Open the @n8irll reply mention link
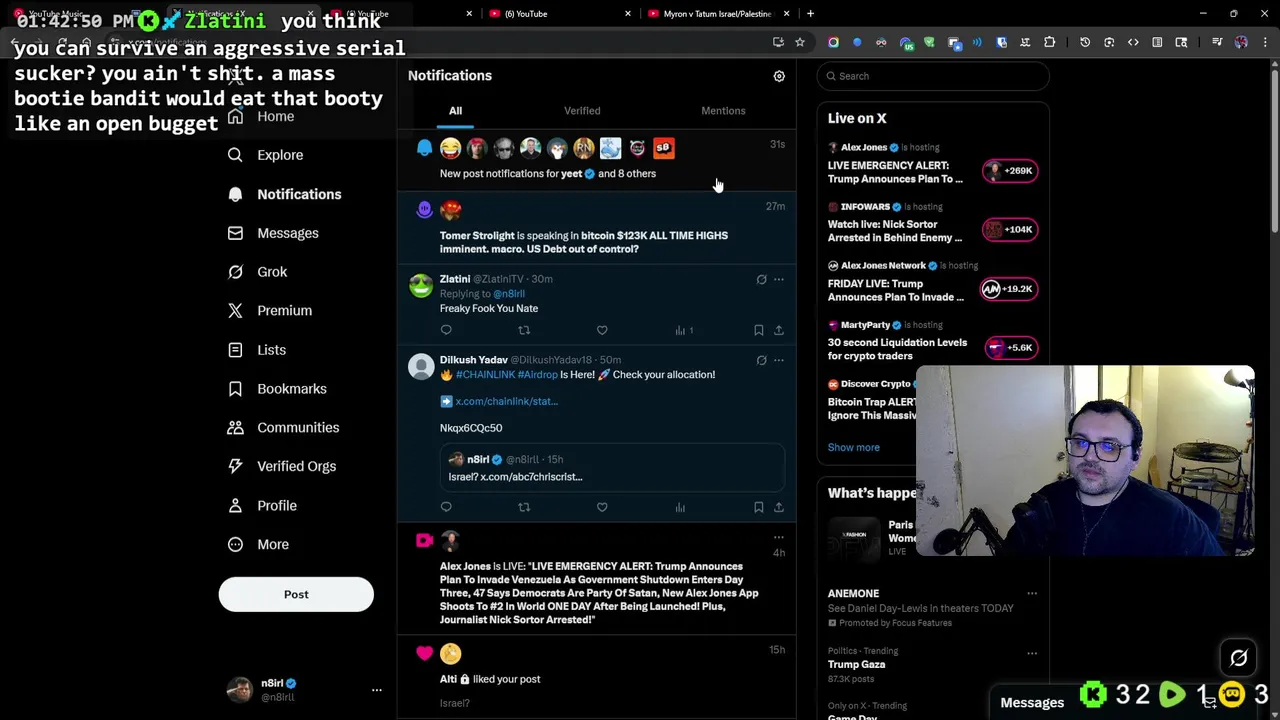Screen dimensions: 1280x720 [509, 294]
